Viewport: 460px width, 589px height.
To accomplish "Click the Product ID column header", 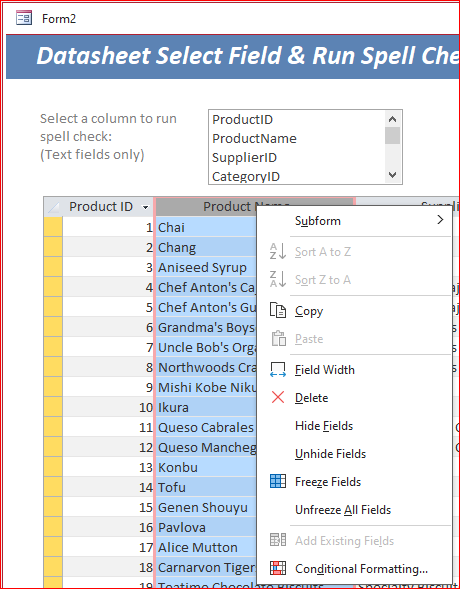I will point(108,207).
